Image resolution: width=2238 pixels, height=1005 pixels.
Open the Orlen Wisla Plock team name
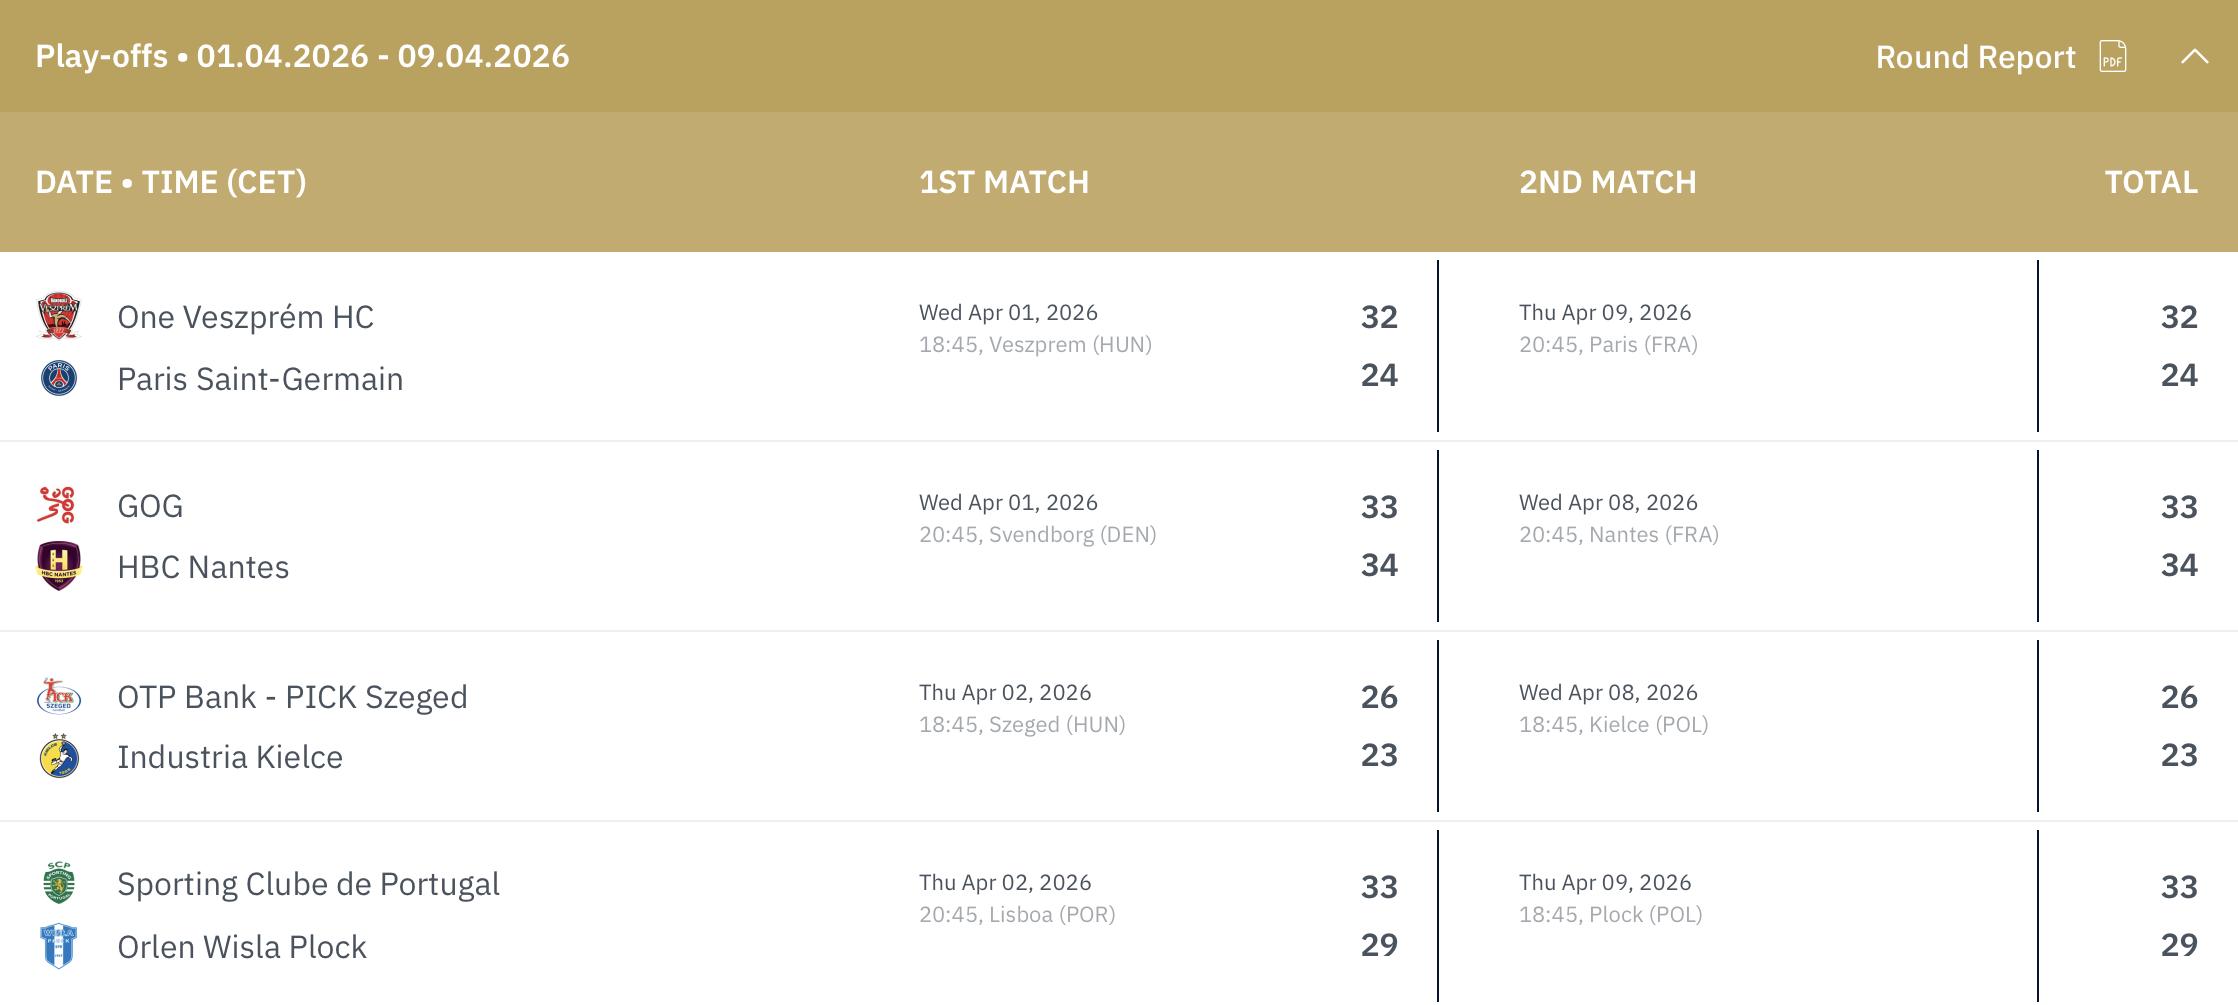pos(242,947)
